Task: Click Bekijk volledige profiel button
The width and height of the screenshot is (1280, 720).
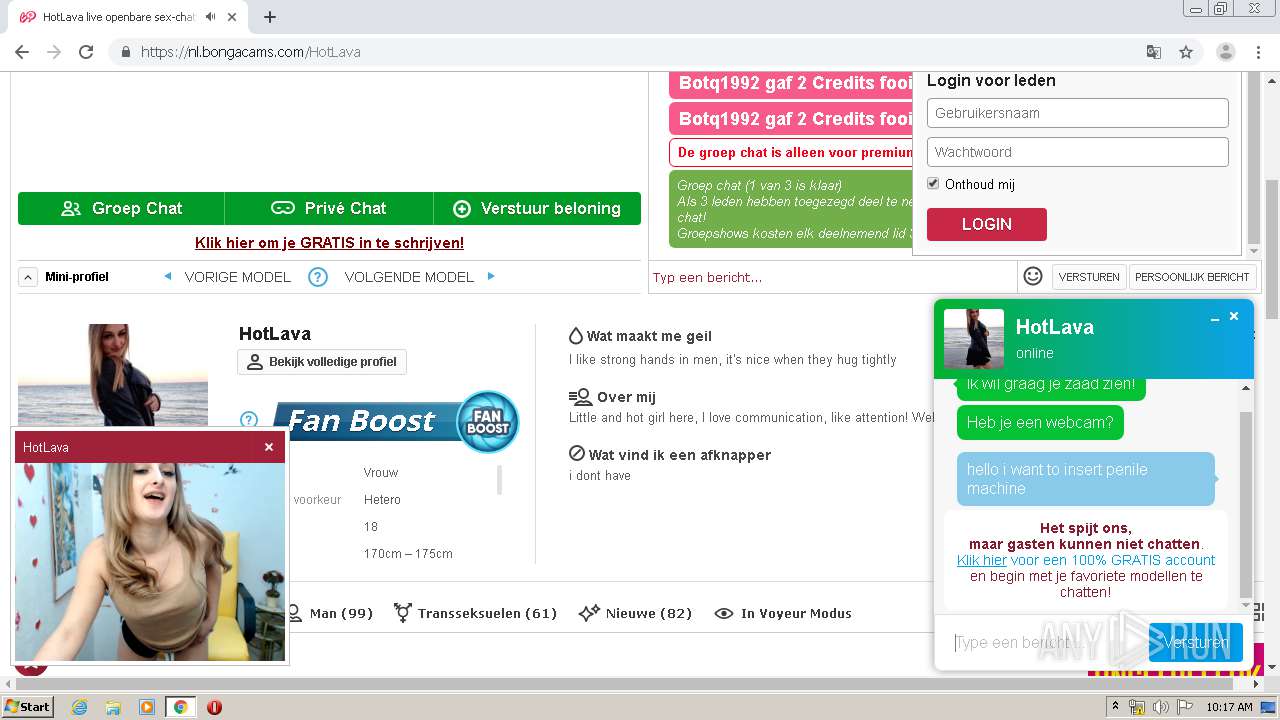Action: point(322,362)
